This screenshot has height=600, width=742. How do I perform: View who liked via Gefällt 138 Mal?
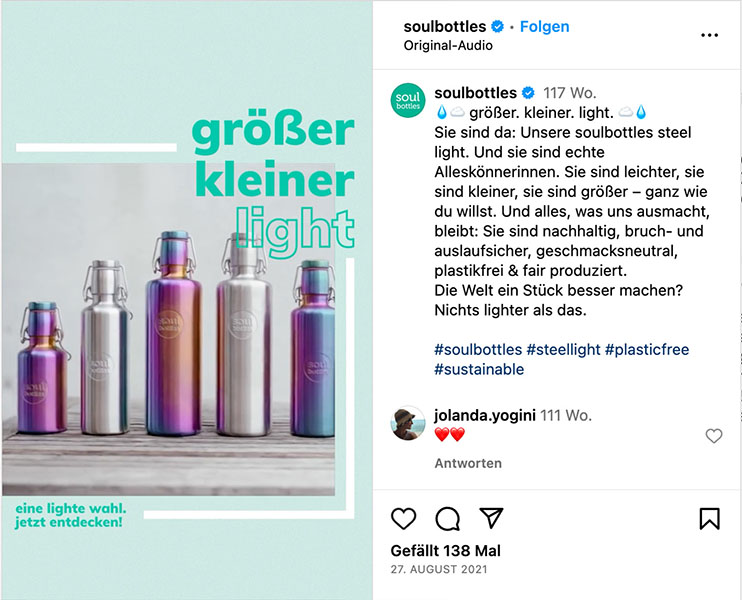tap(445, 550)
